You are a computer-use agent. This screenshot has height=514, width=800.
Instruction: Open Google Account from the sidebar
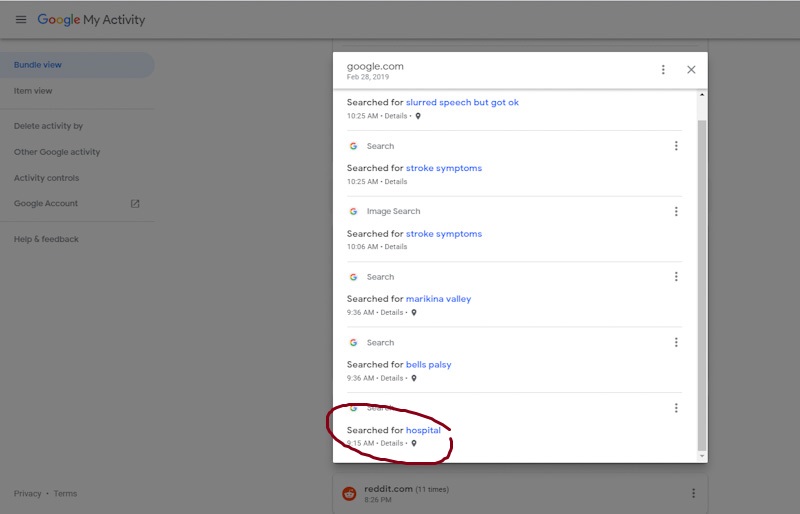click(46, 204)
